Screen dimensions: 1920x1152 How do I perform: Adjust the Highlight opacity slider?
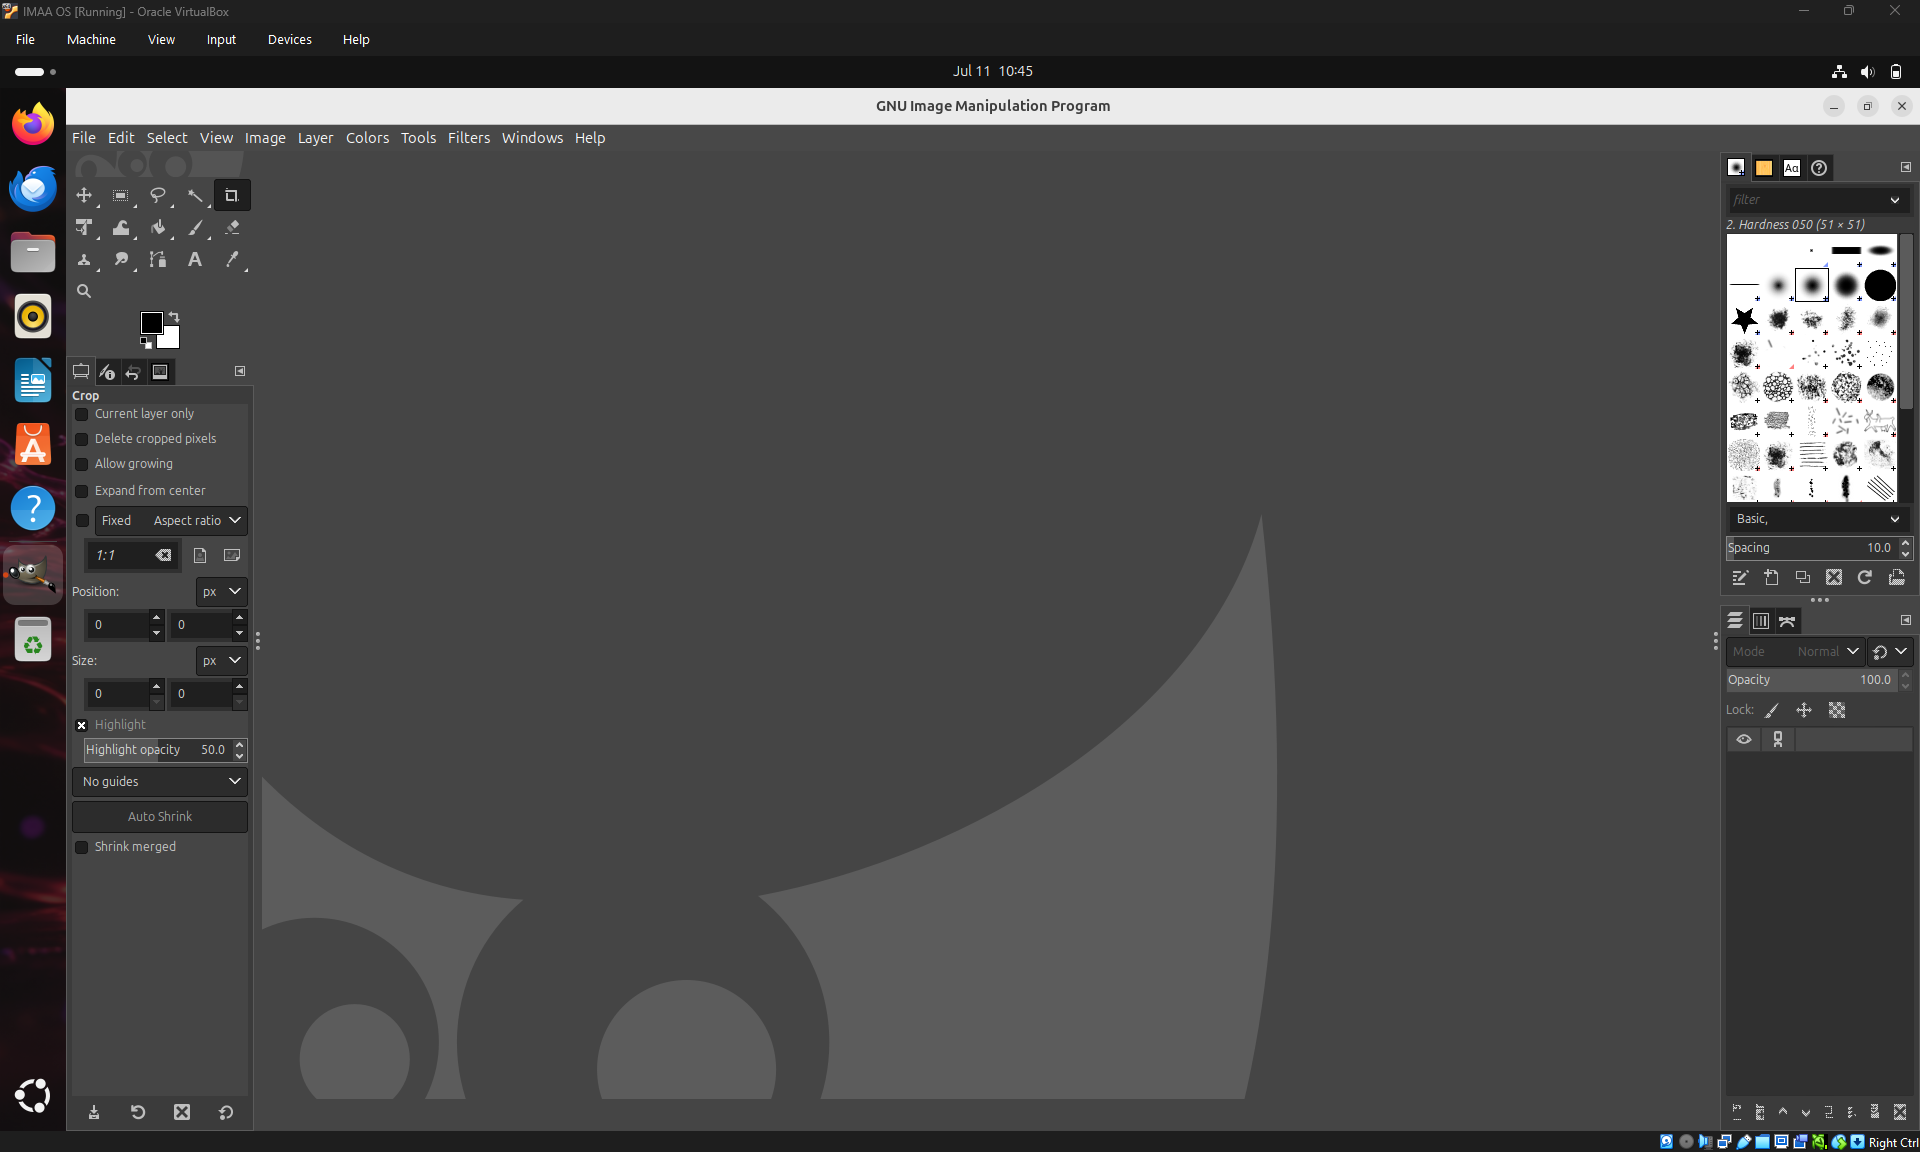coord(157,750)
